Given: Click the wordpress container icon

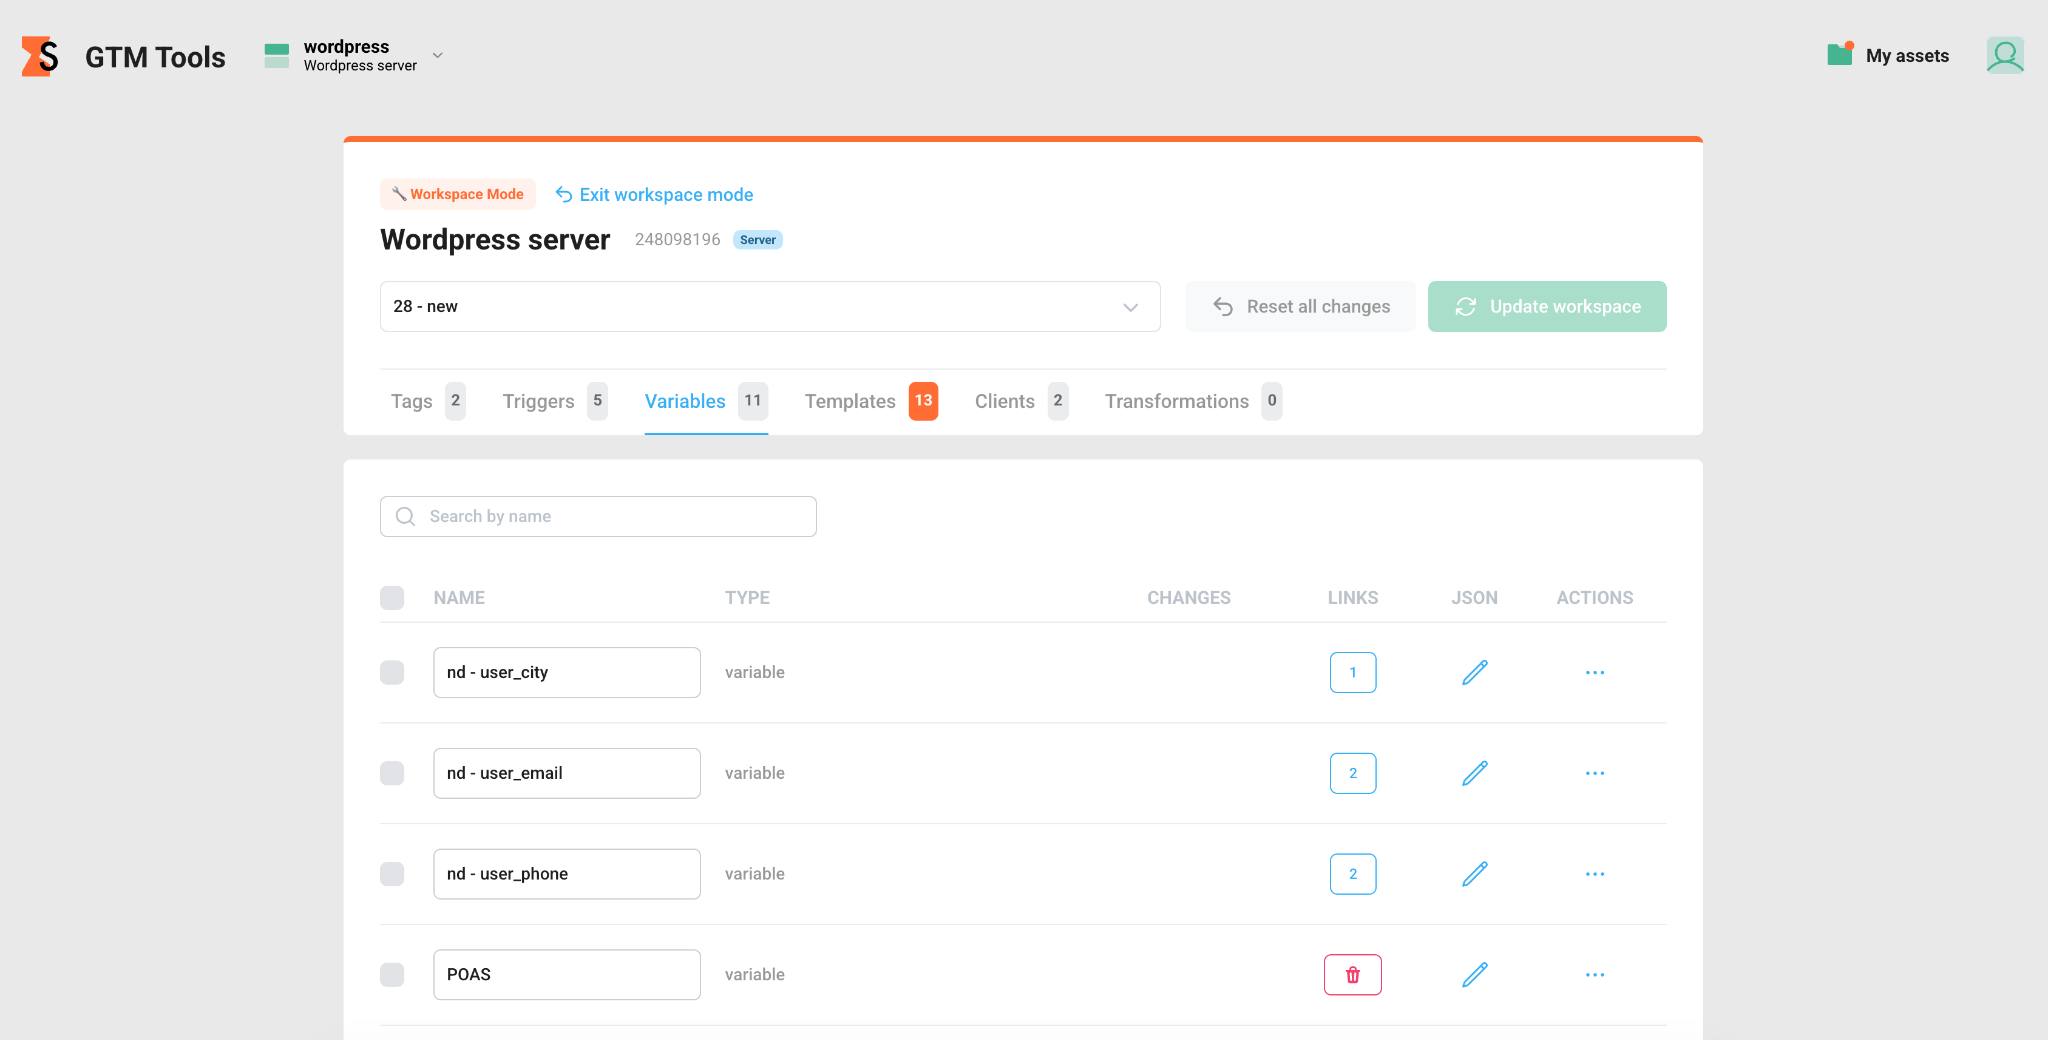Looking at the screenshot, I should [x=277, y=56].
